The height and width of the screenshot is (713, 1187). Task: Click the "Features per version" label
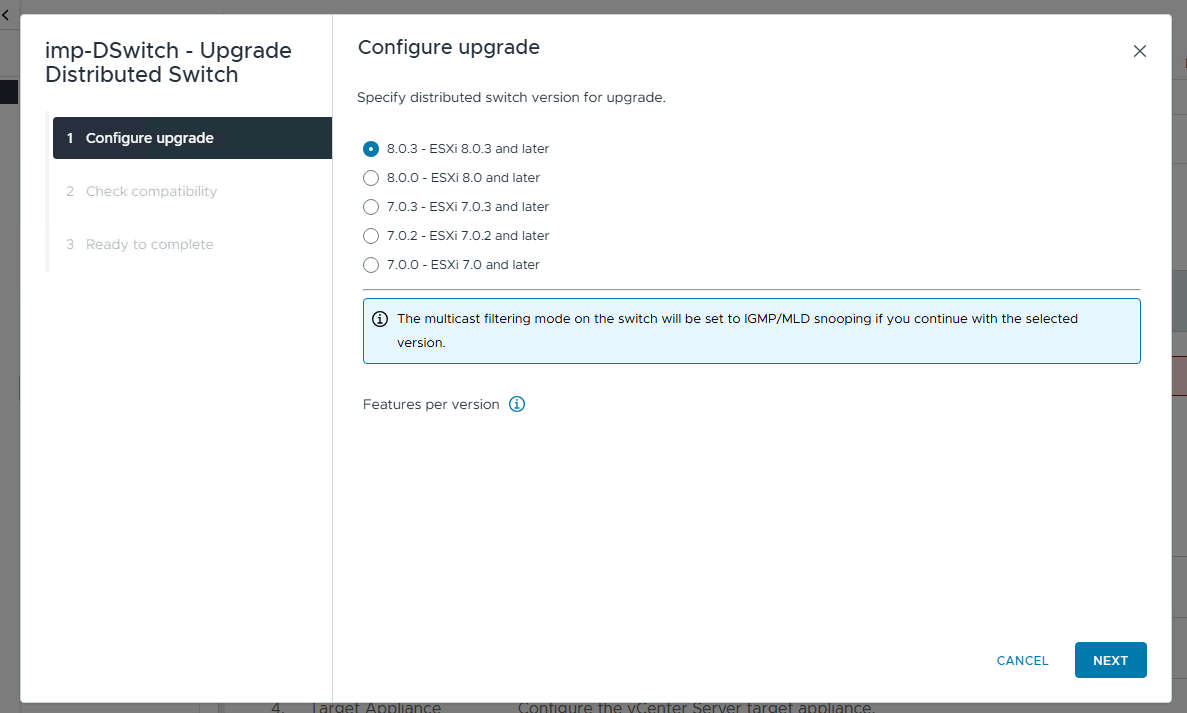tap(432, 404)
